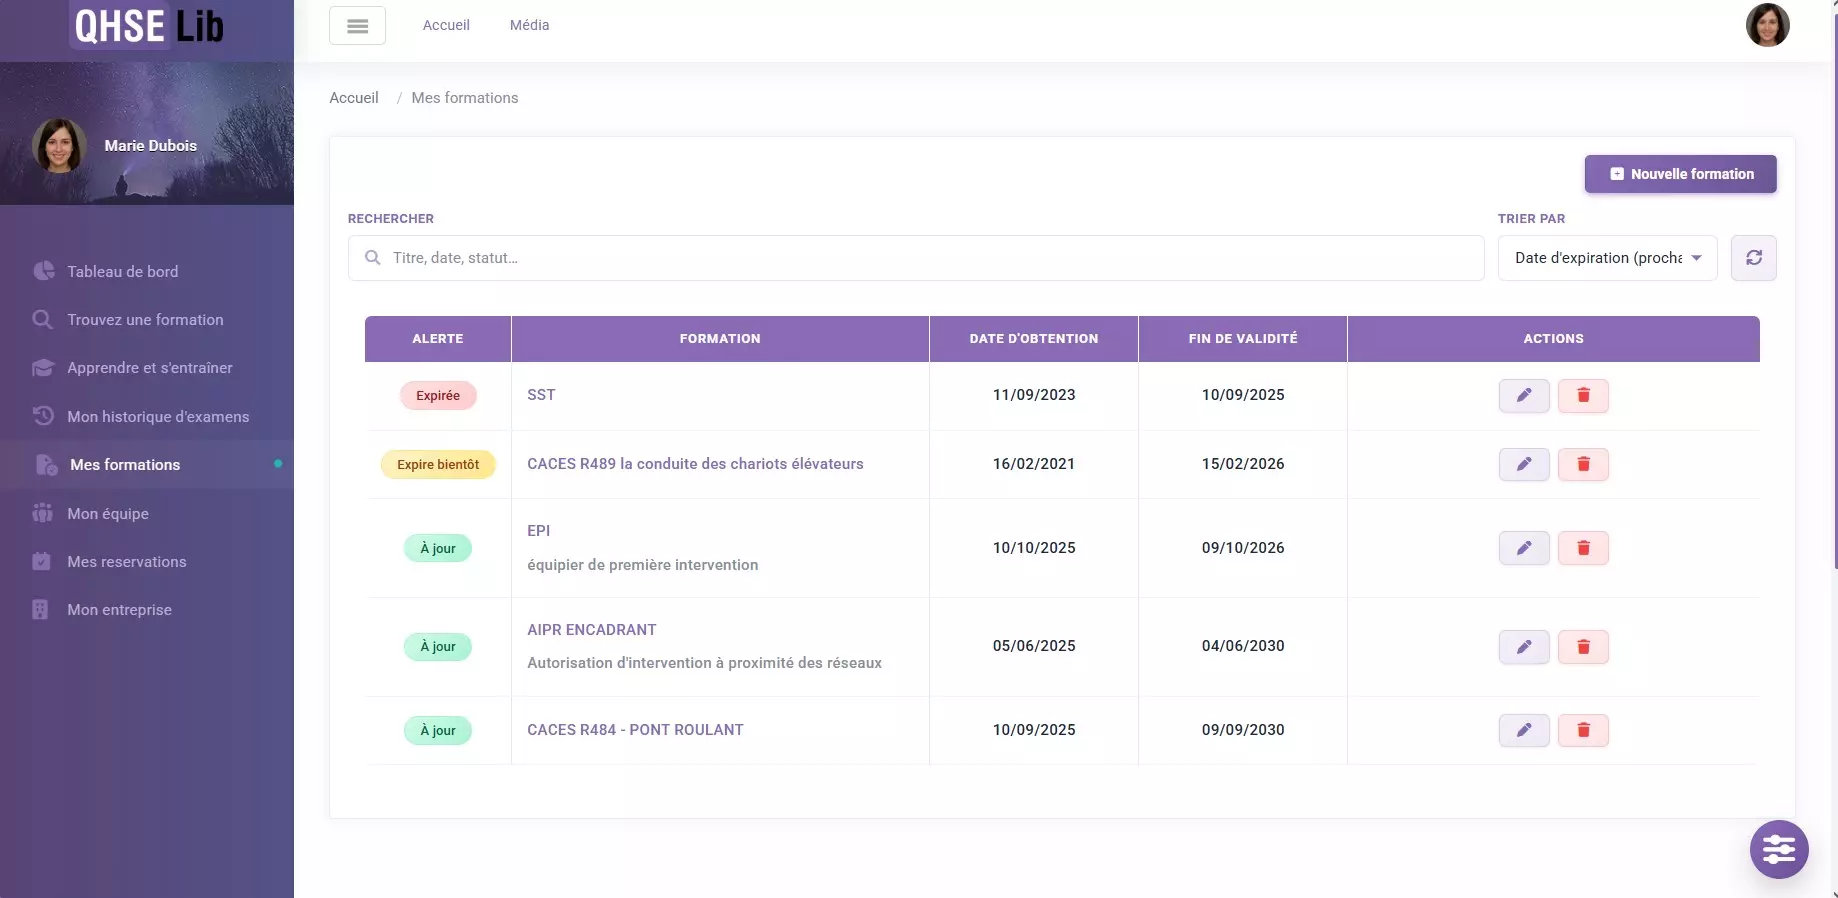Click the search field for formations
The image size is (1838, 898).
pos(915,258)
